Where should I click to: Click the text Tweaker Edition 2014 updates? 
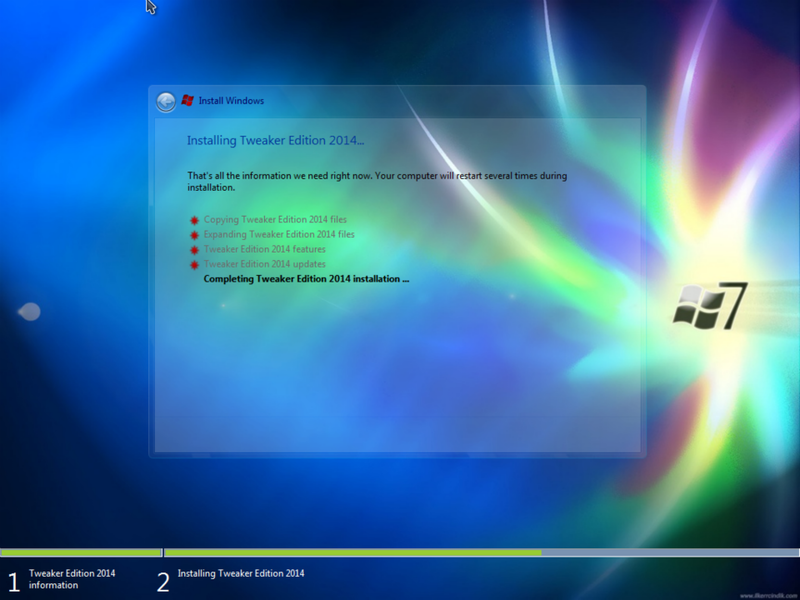264,264
